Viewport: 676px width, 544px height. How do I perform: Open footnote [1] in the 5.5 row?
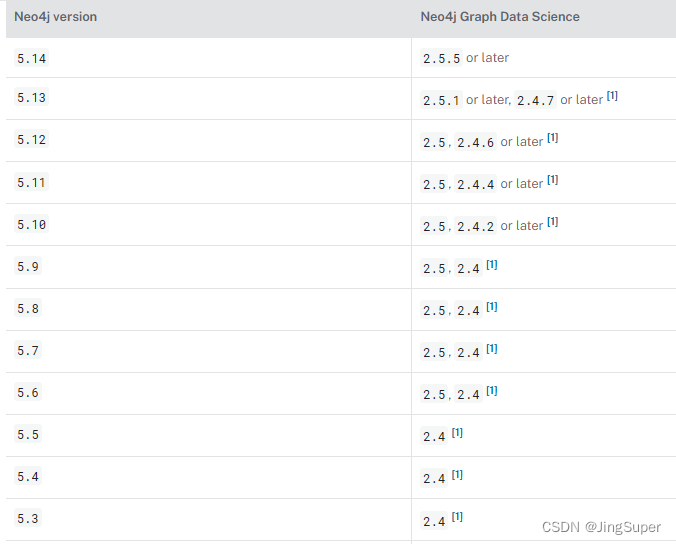[457, 432]
